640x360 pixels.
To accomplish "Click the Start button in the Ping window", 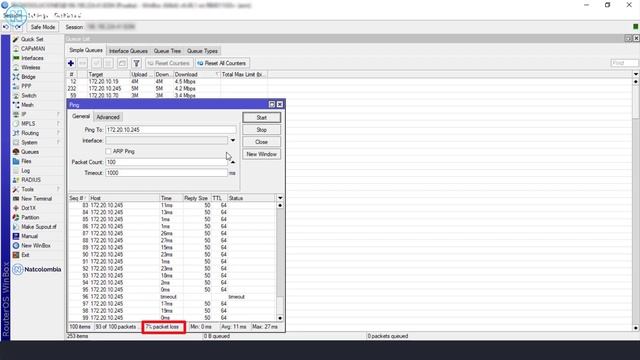I will pyautogui.click(x=262, y=118).
